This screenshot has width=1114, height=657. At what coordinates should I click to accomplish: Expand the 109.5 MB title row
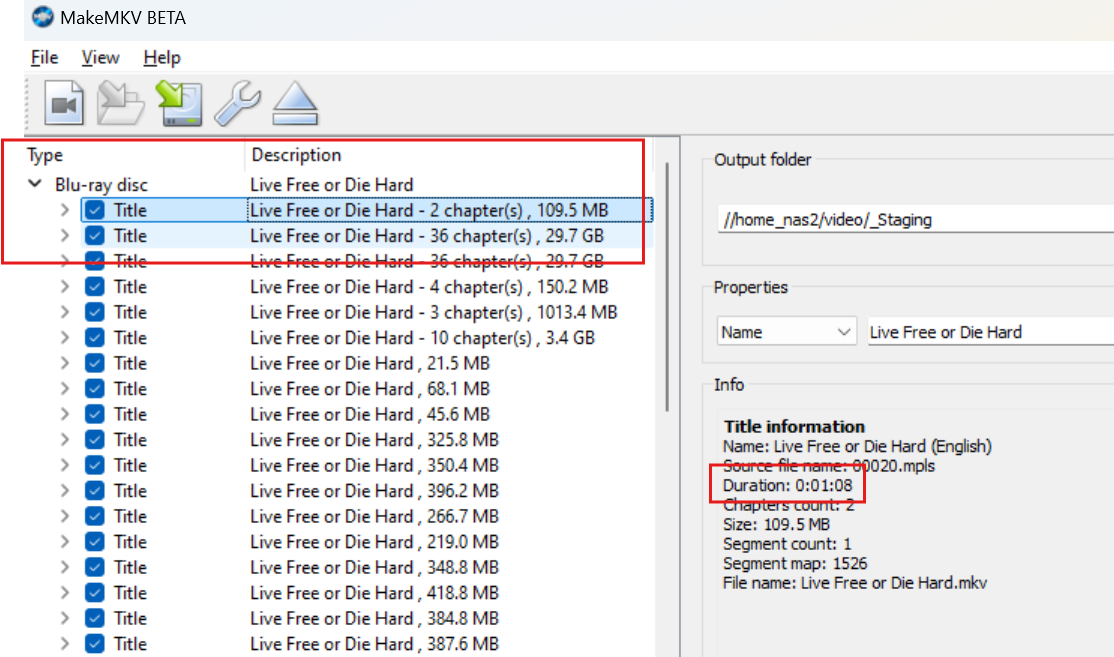point(65,210)
